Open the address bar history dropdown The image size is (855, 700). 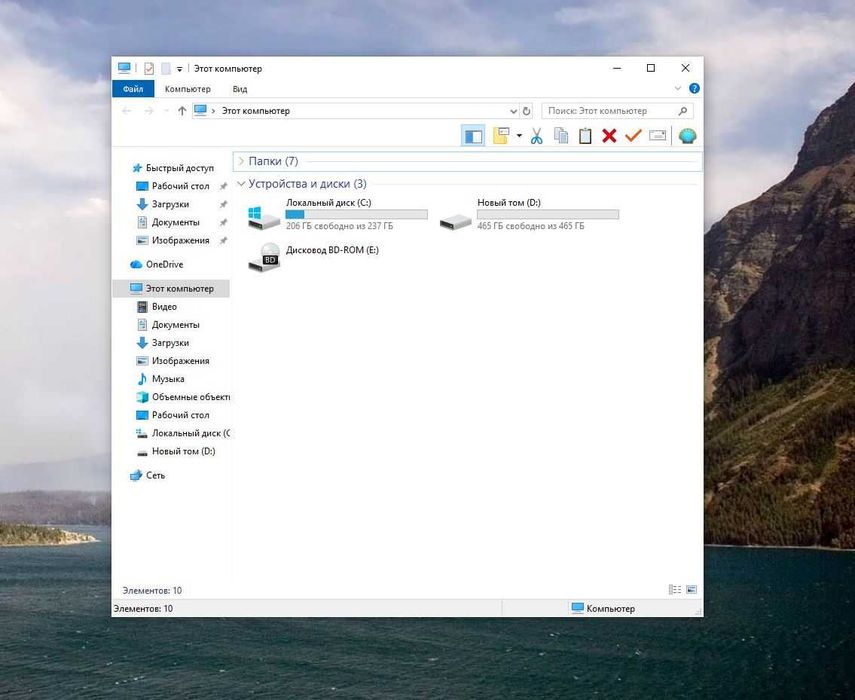[513, 111]
